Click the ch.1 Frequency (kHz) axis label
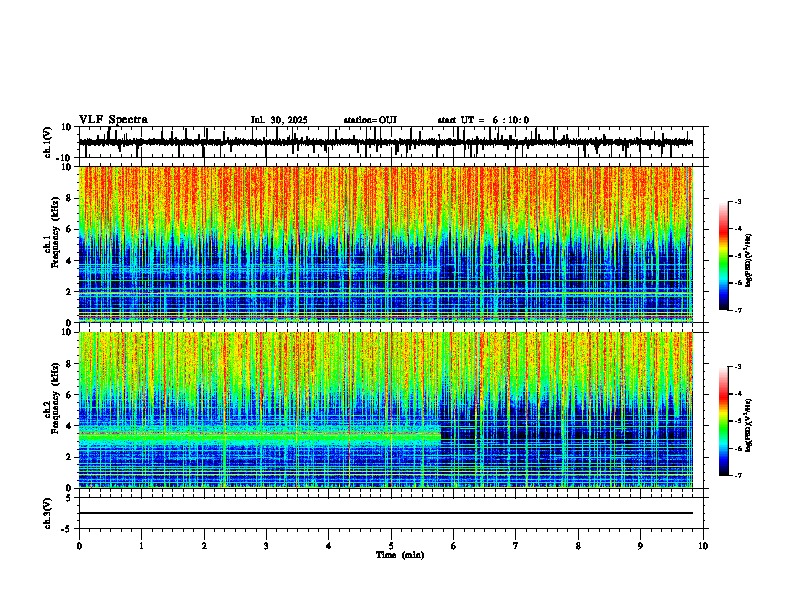Viewport: 792px width, 612px height. 54,232
